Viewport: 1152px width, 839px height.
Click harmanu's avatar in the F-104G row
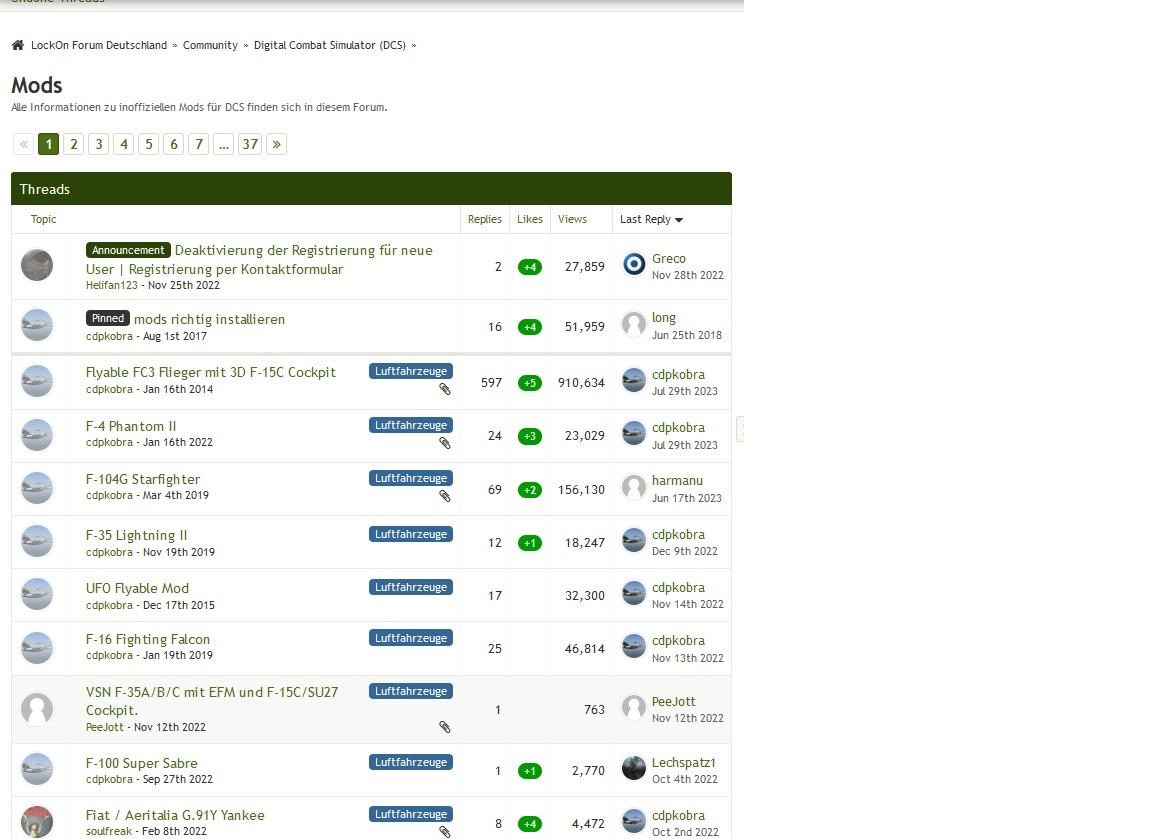click(x=633, y=486)
